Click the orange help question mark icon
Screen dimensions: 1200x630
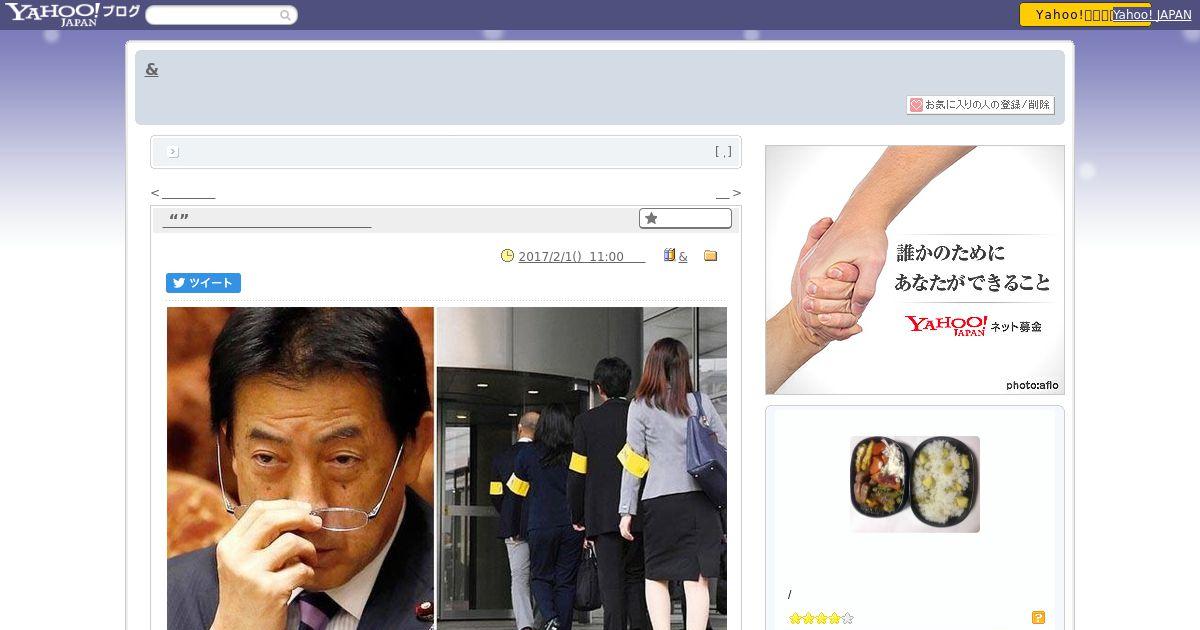(1038, 618)
